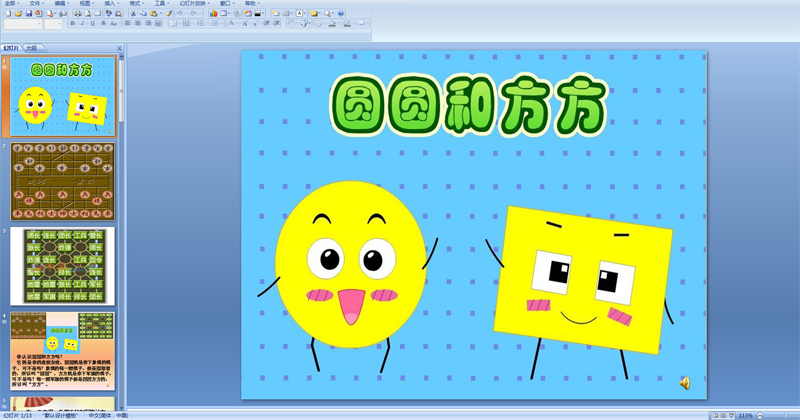The width and height of the screenshot is (800, 420).
Task: Click the Open file folder icon
Action: pyautogui.click(x=18, y=14)
